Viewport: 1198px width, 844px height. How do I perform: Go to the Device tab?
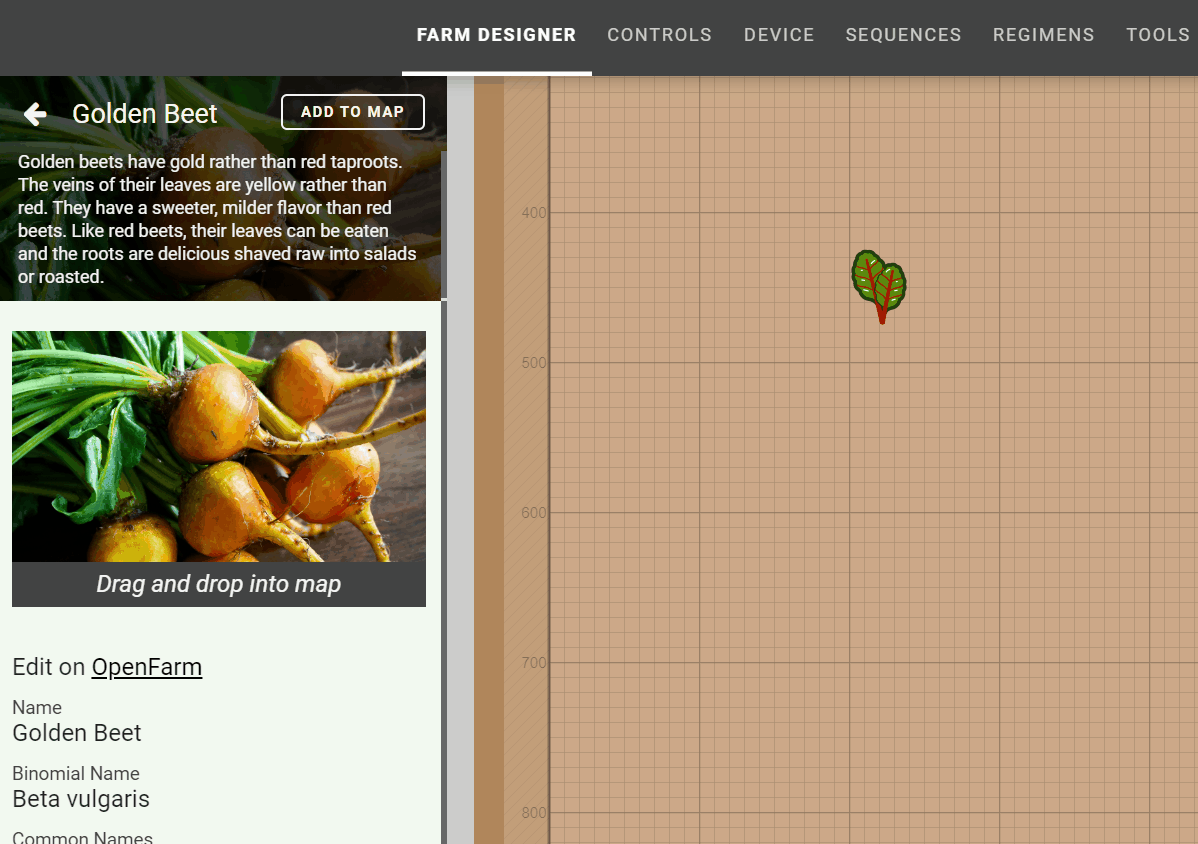(778, 35)
